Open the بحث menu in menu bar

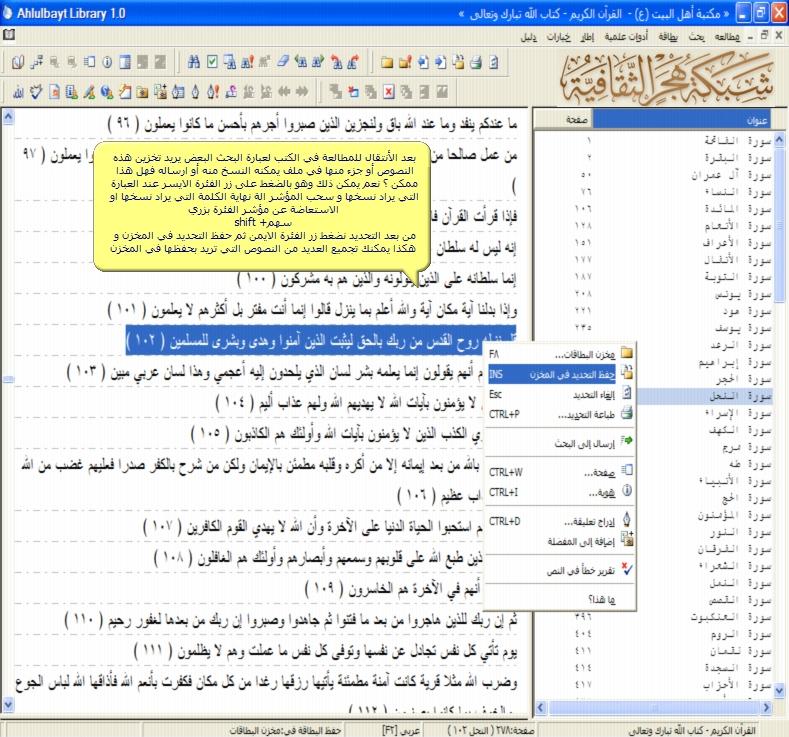click(x=696, y=37)
